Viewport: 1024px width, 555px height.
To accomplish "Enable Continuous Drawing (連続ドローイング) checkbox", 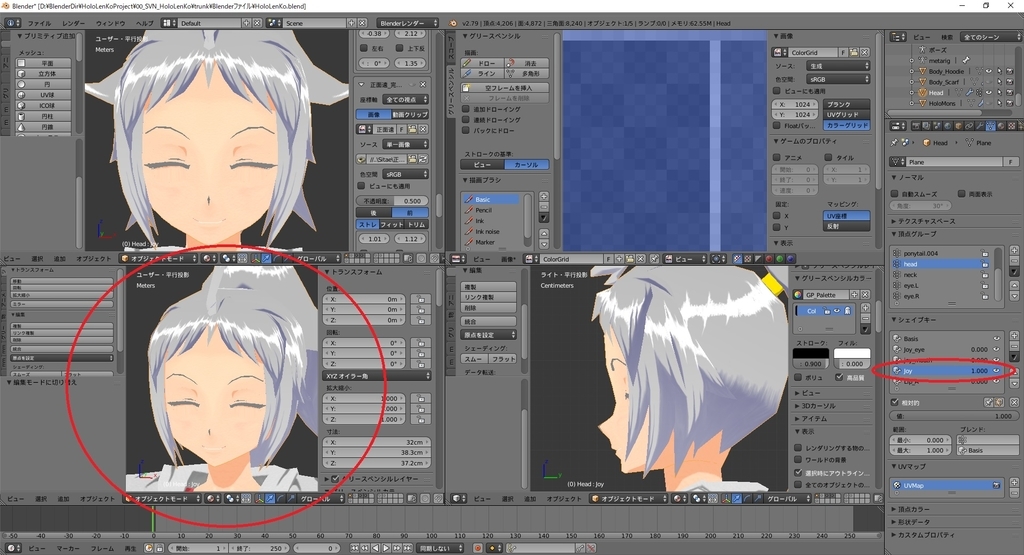I will tap(466, 119).
